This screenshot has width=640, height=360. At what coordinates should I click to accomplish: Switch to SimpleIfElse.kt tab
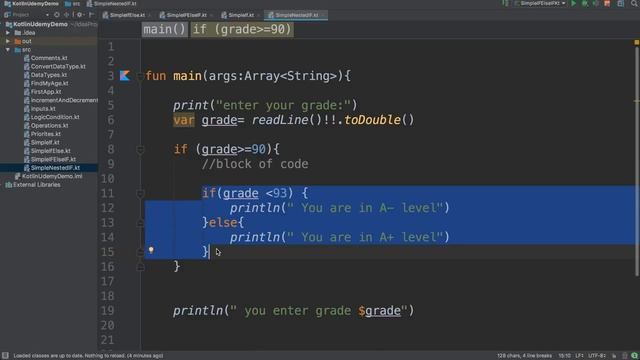tap(127, 15)
